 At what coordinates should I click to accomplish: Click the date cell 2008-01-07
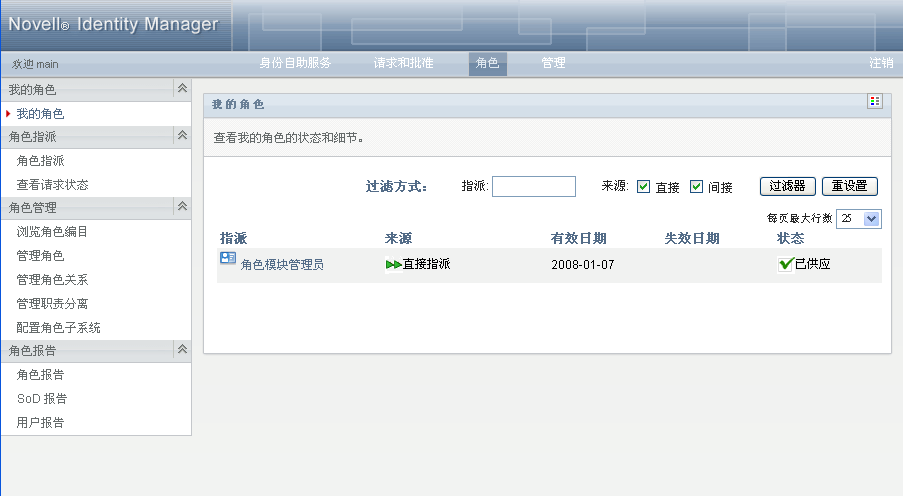(x=583, y=265)
